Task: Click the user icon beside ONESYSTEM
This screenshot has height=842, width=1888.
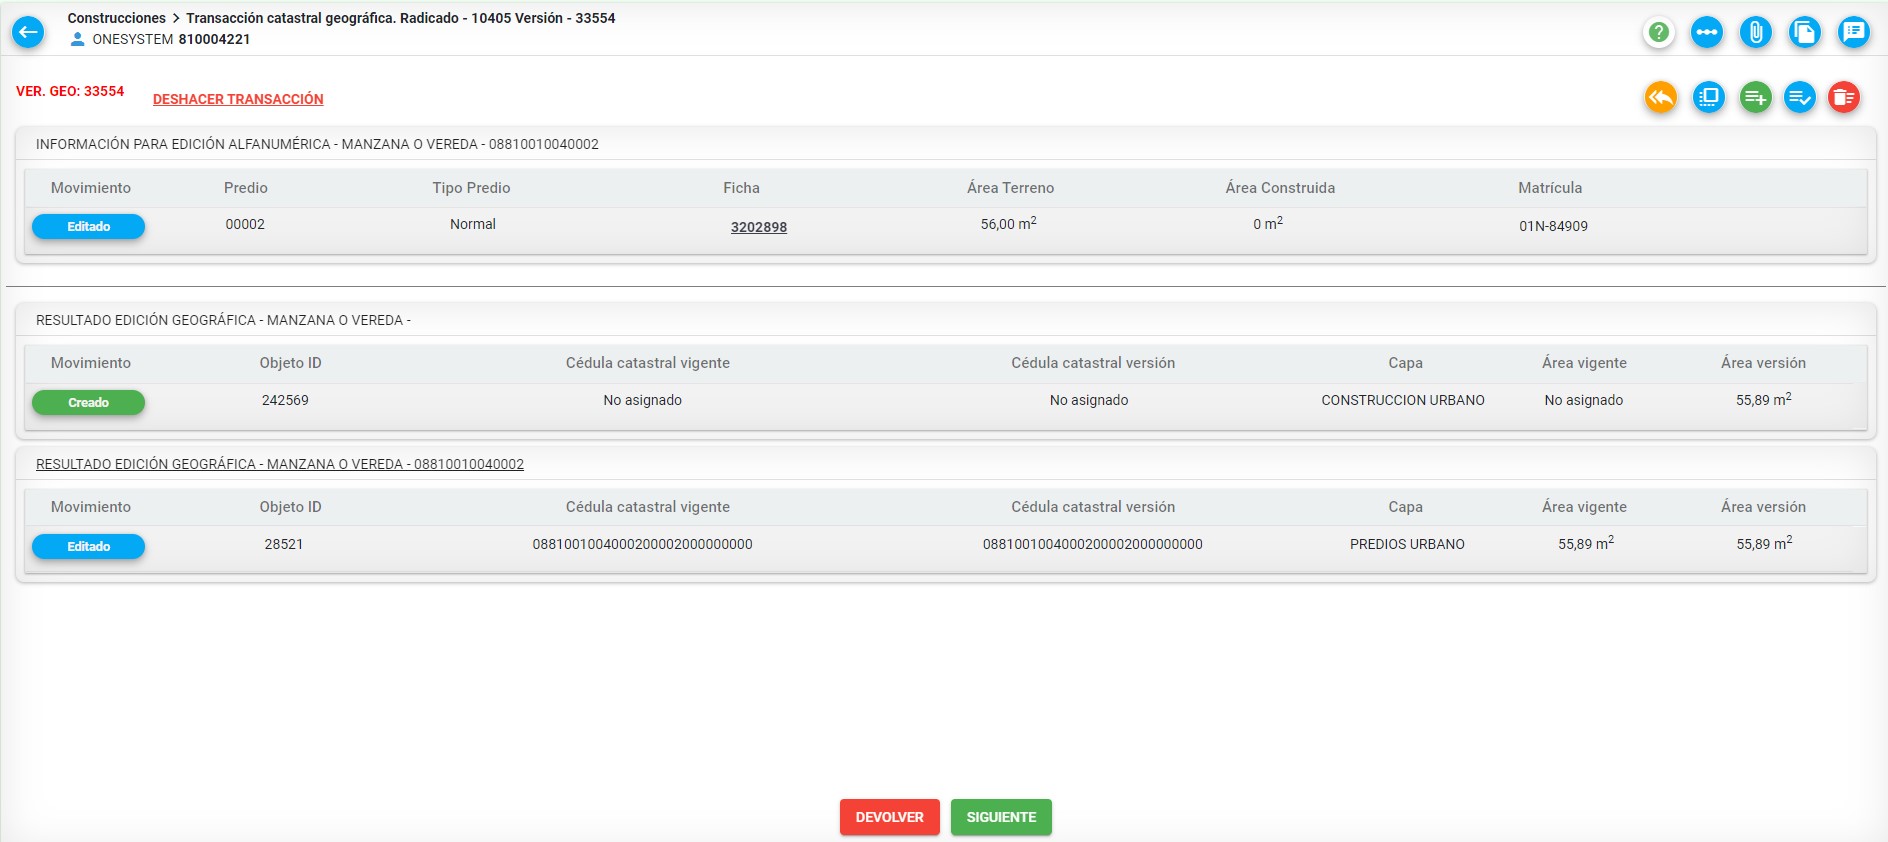Action: point(77,40)
